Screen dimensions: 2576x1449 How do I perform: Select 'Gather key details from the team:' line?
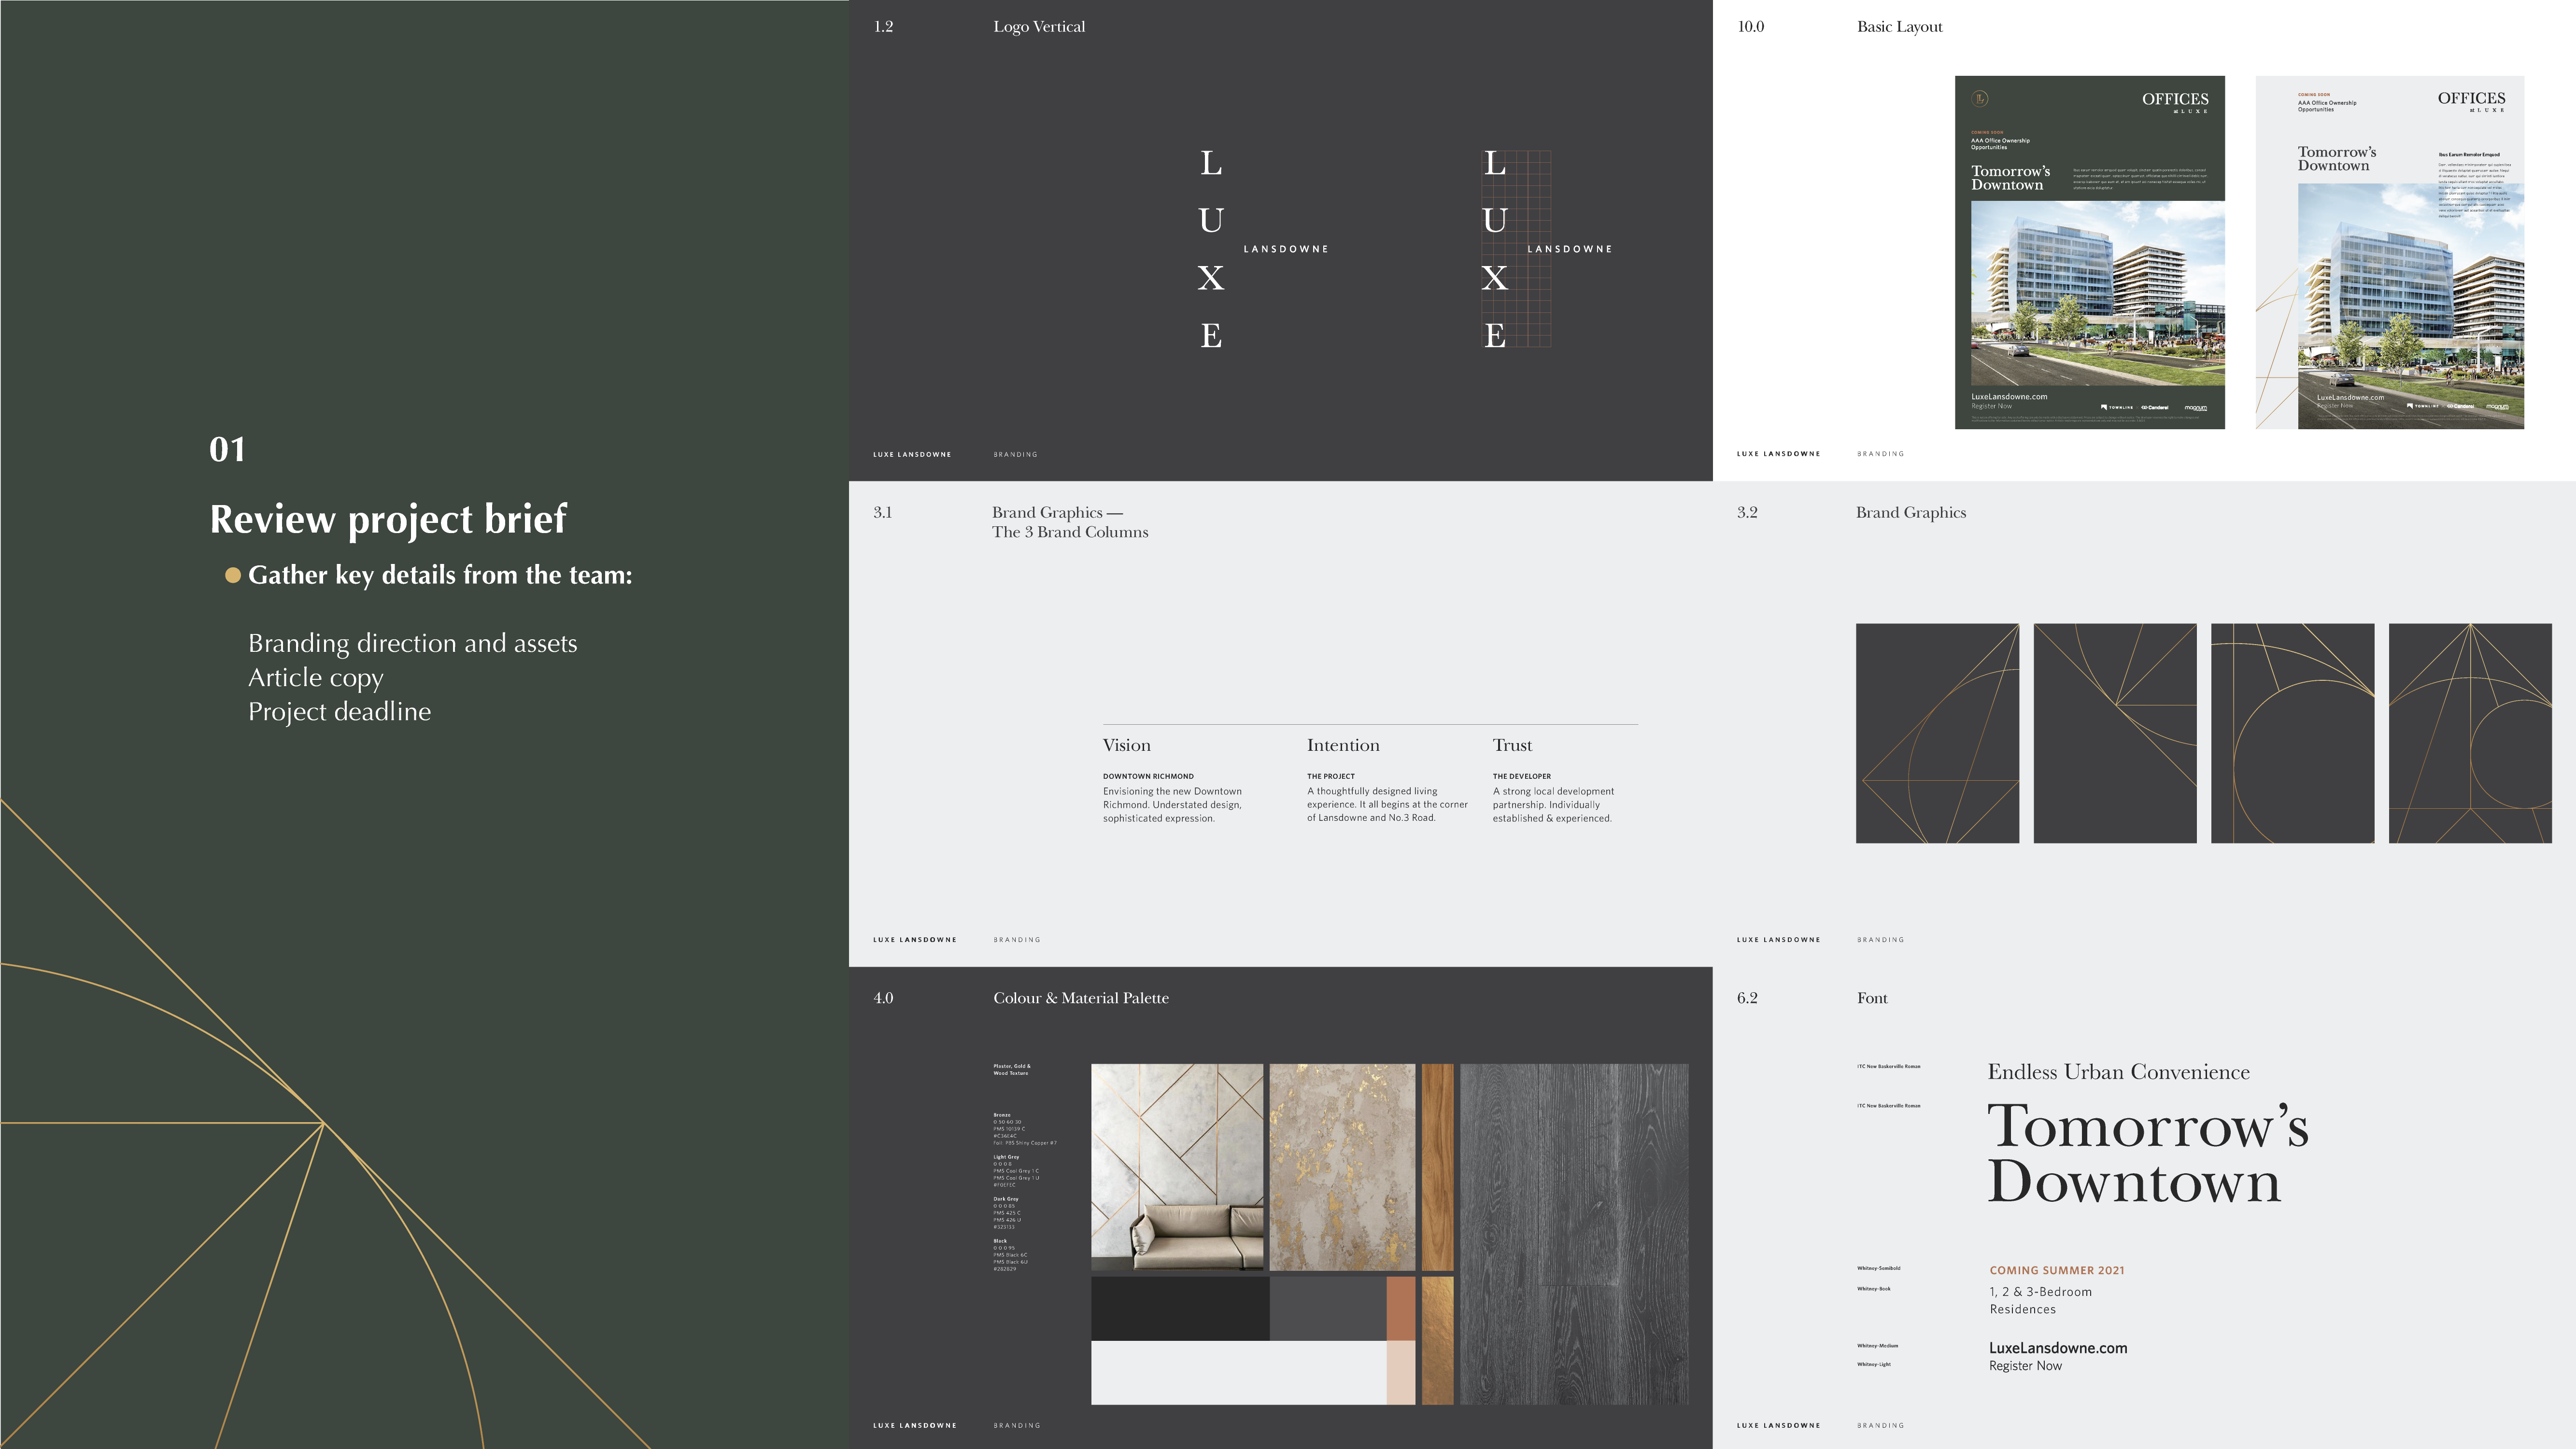tap(440, 575)
